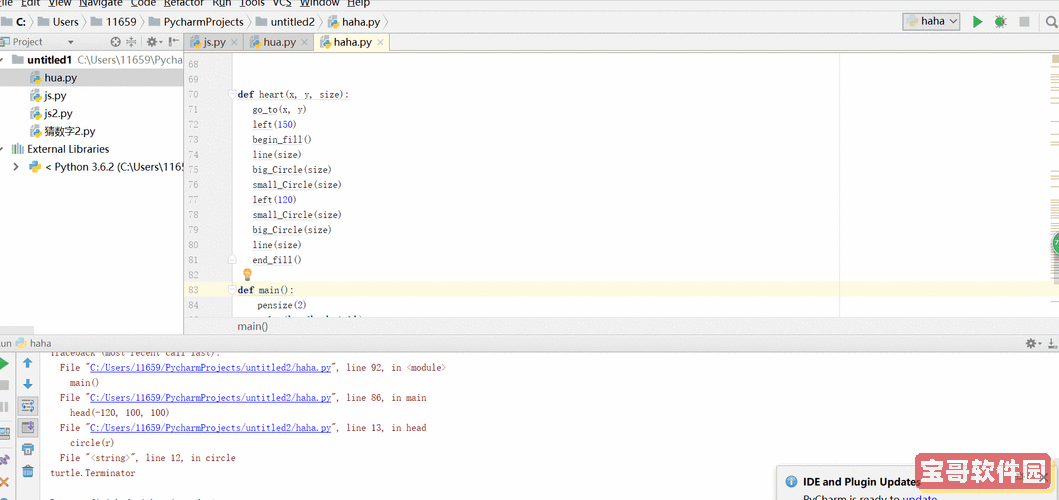
Task: Jump up the stack trace with up arrow
Action: 28,363
